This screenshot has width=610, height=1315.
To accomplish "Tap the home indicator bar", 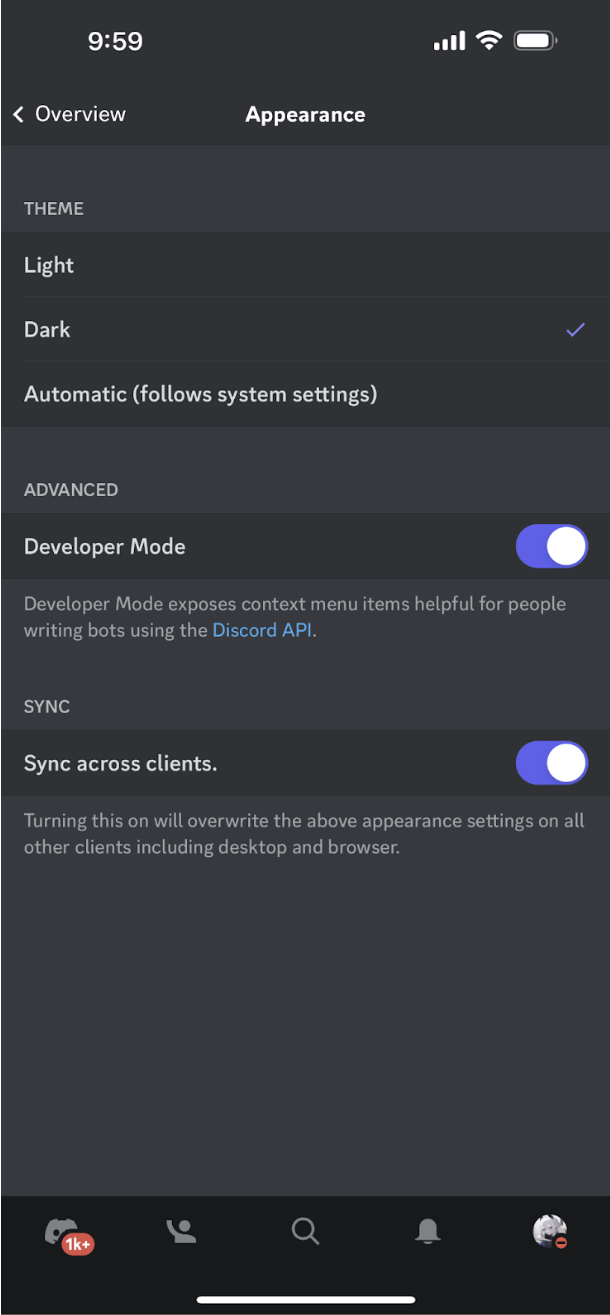I will (x=305, y=1300).
